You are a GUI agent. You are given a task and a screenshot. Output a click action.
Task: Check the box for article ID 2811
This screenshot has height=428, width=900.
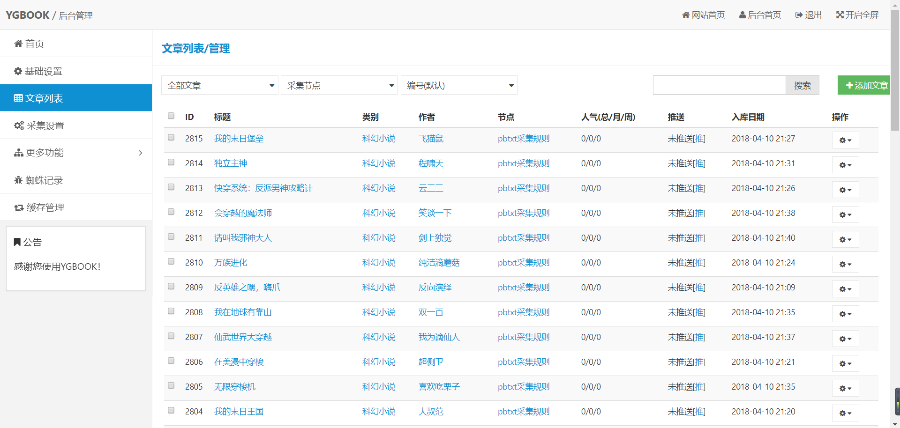click(171, 236)
